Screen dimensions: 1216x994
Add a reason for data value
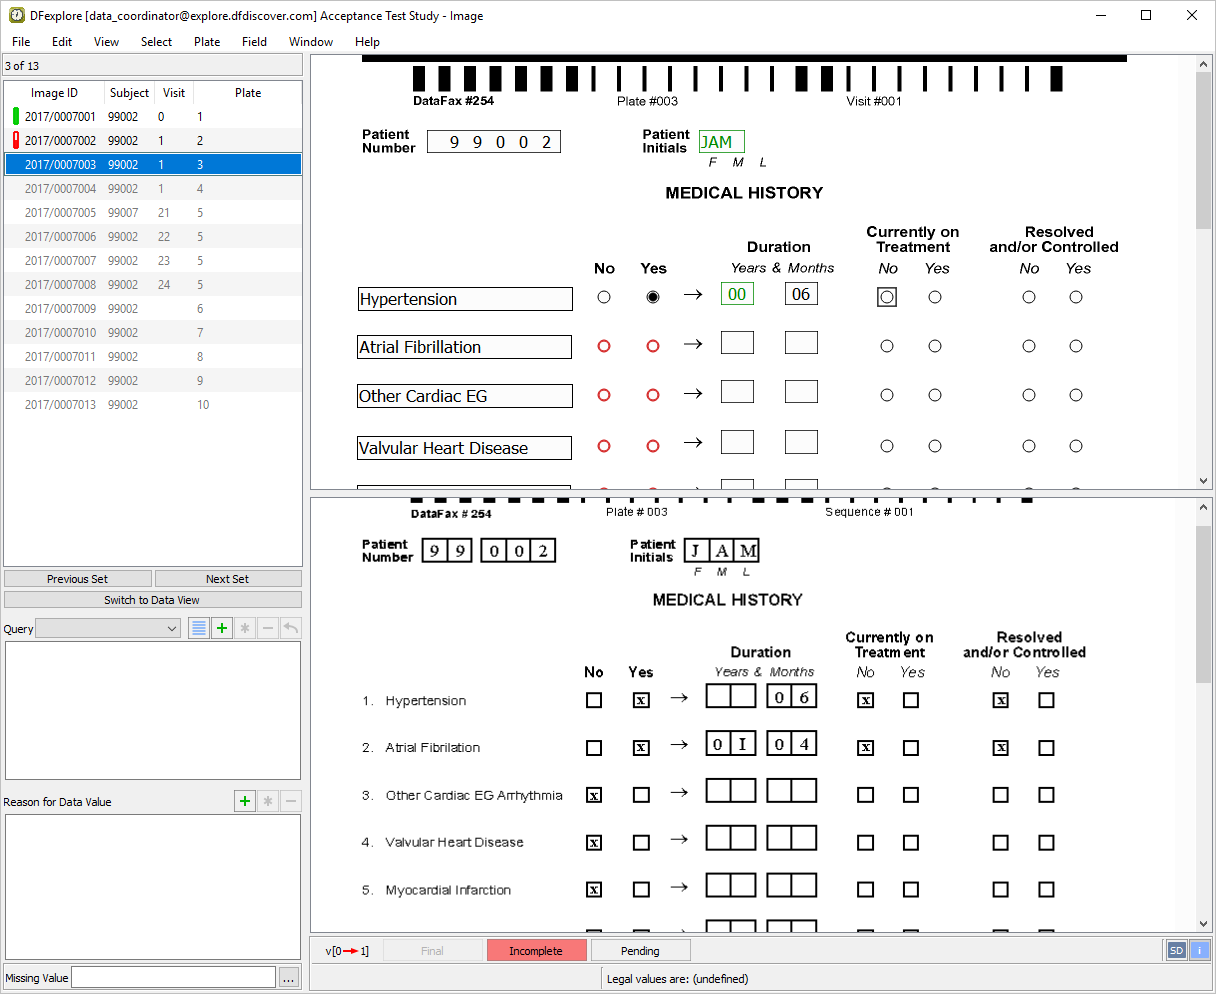245,801
